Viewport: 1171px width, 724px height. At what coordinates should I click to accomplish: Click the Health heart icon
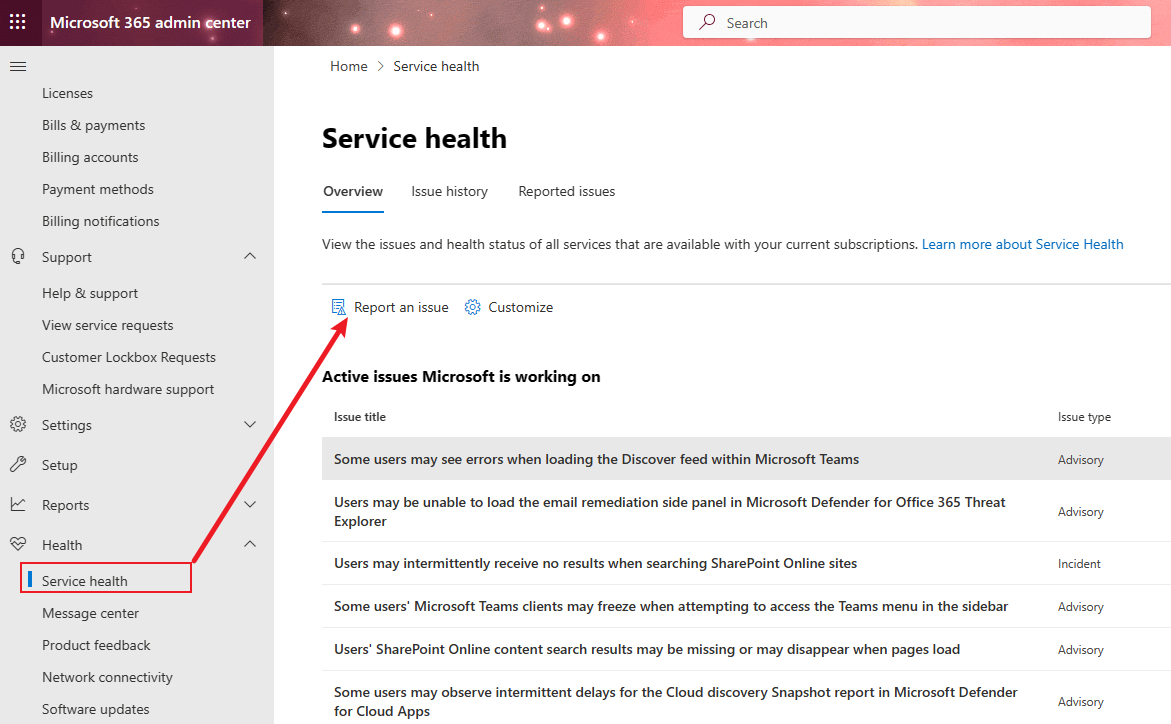[18, 544]
